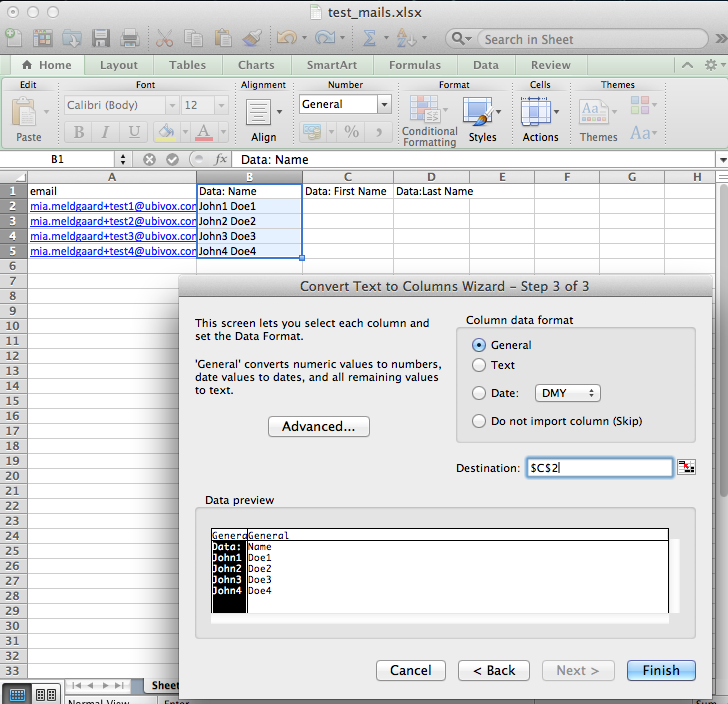Viewport: 728px width, 704px height.
Task: Click the Format Painter brush icon
Action: 252,39
